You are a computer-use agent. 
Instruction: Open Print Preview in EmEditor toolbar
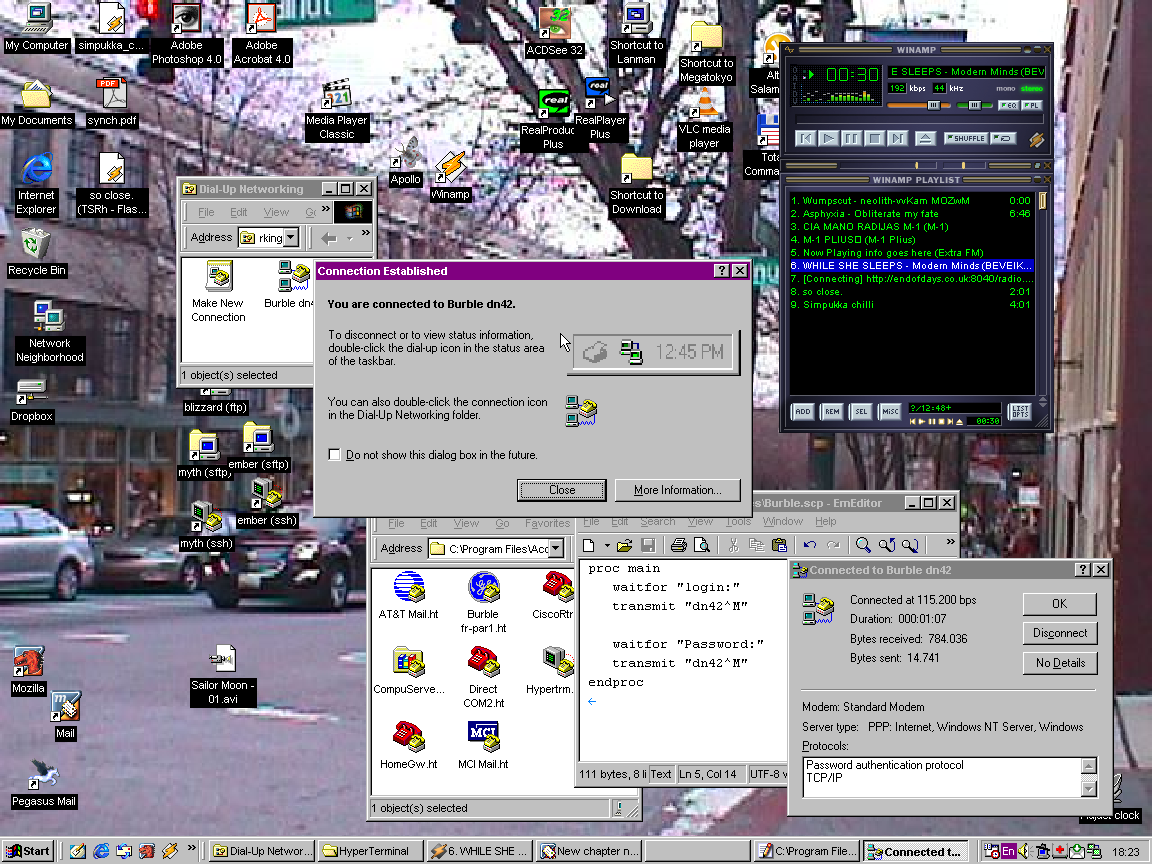click(x=701, y=545)
